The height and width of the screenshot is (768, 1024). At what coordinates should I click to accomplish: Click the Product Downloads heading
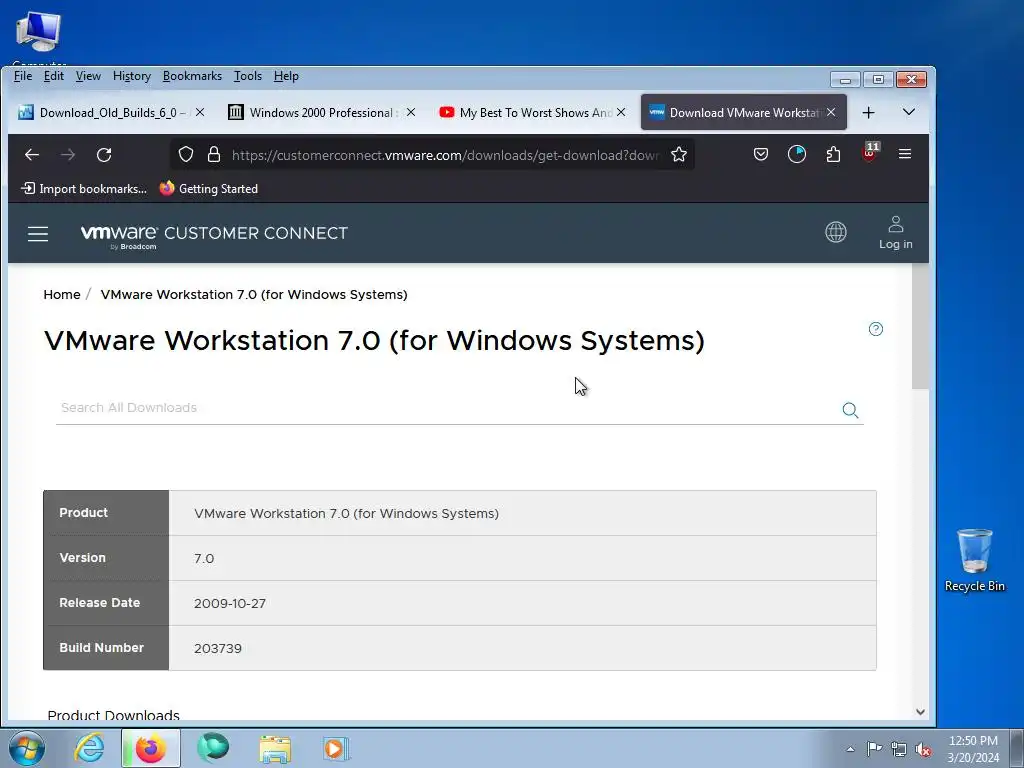[114, 715]
